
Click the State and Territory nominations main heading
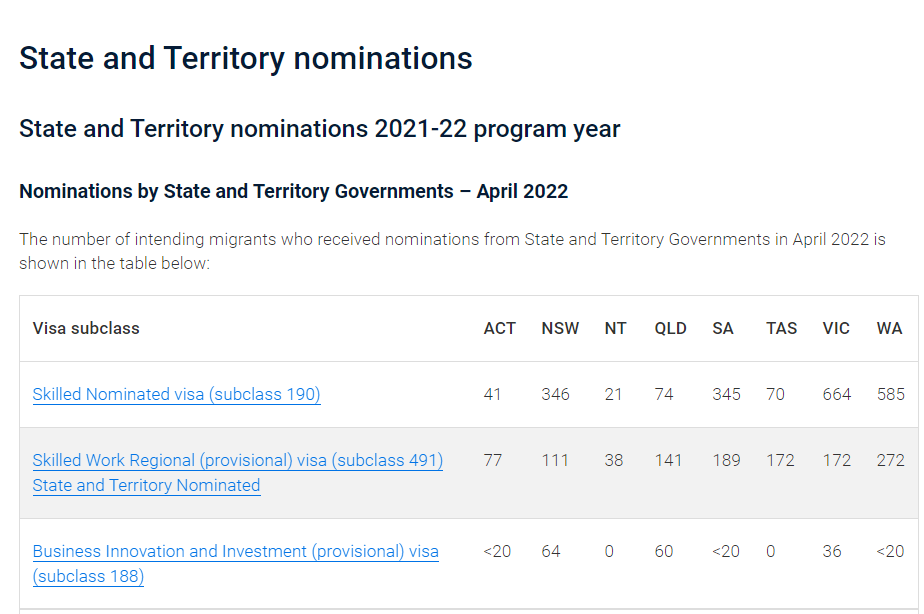[x=246, y=58]
